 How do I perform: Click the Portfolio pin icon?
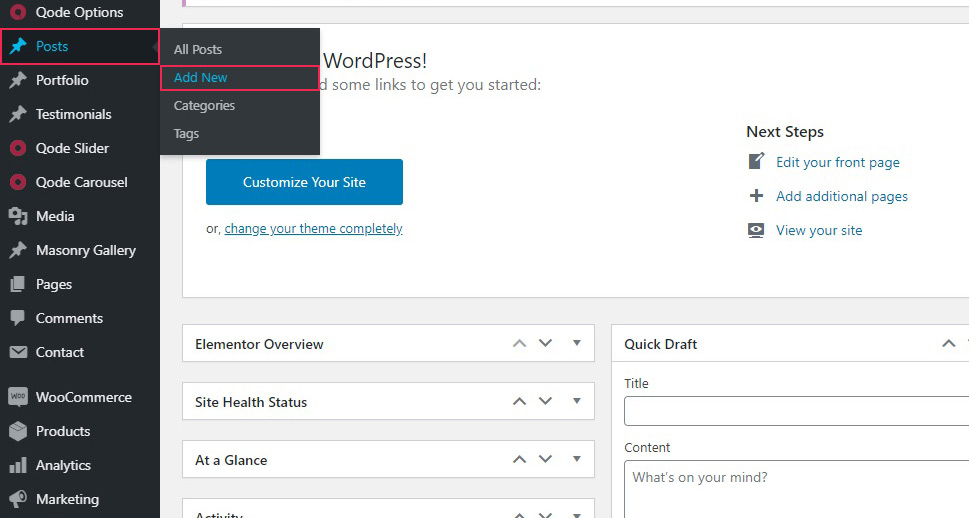click(18, 80)
